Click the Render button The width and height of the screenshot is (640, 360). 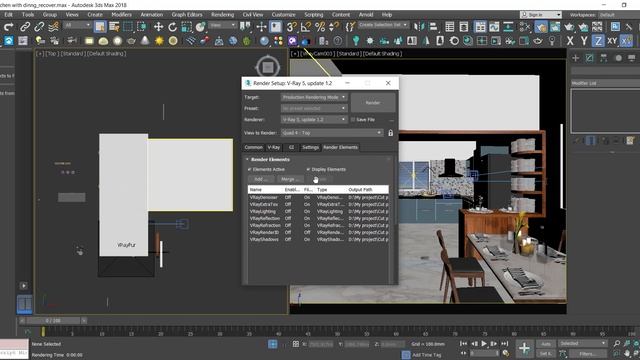(x=373, y=103)
